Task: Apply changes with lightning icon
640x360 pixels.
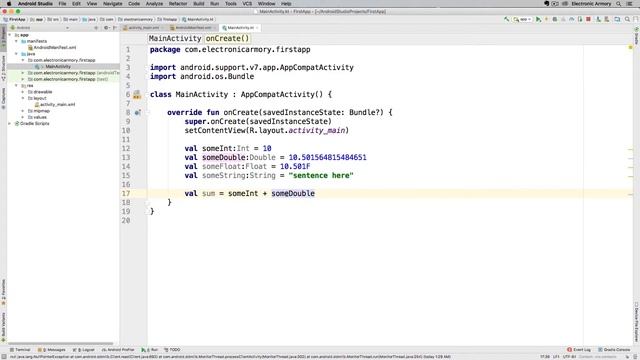Action: [x=547, y=19]
